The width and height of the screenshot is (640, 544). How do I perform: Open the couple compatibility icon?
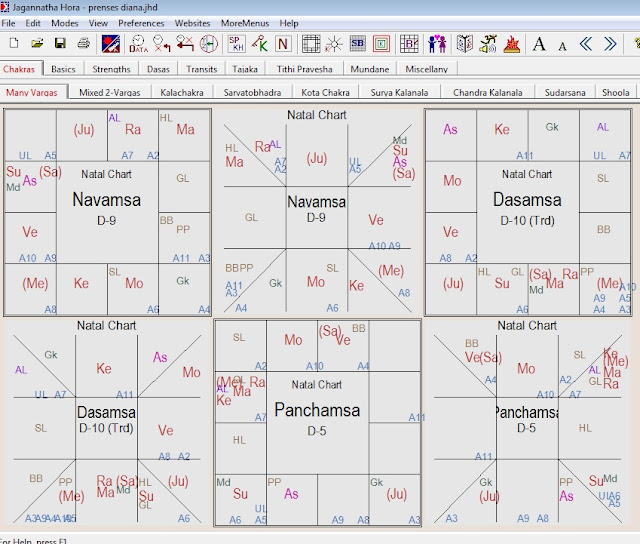437,44
